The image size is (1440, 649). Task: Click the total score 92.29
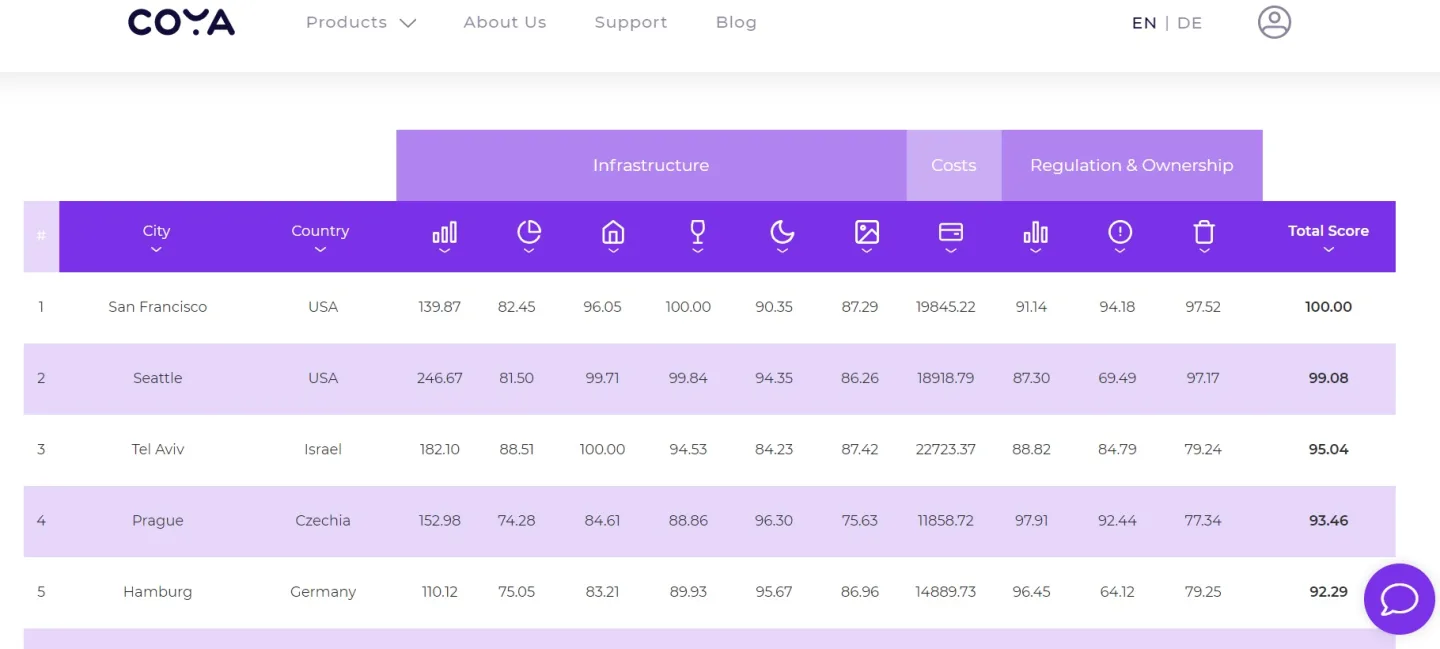click(1328, 591)
